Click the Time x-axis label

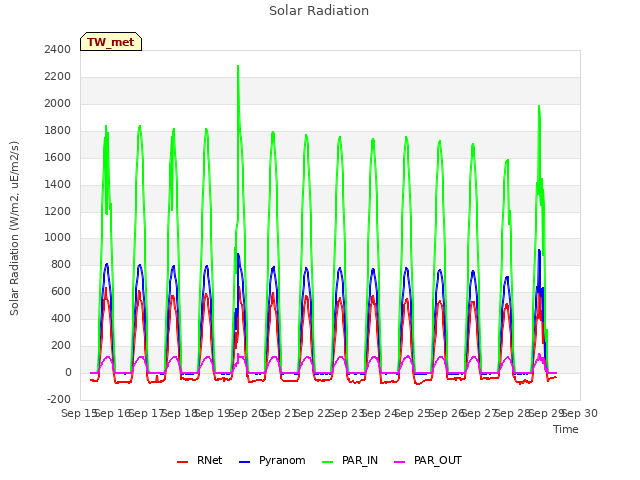click(565, 429)
